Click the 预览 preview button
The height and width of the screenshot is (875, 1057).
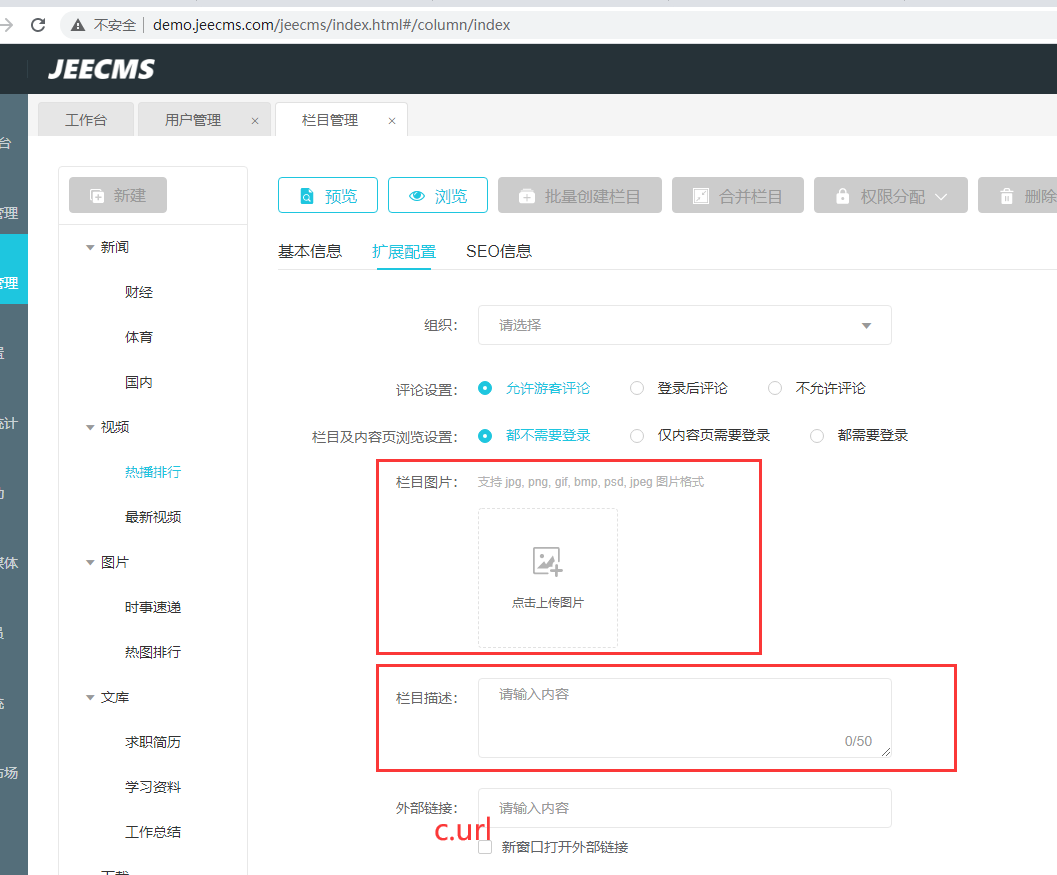(328, 196)
